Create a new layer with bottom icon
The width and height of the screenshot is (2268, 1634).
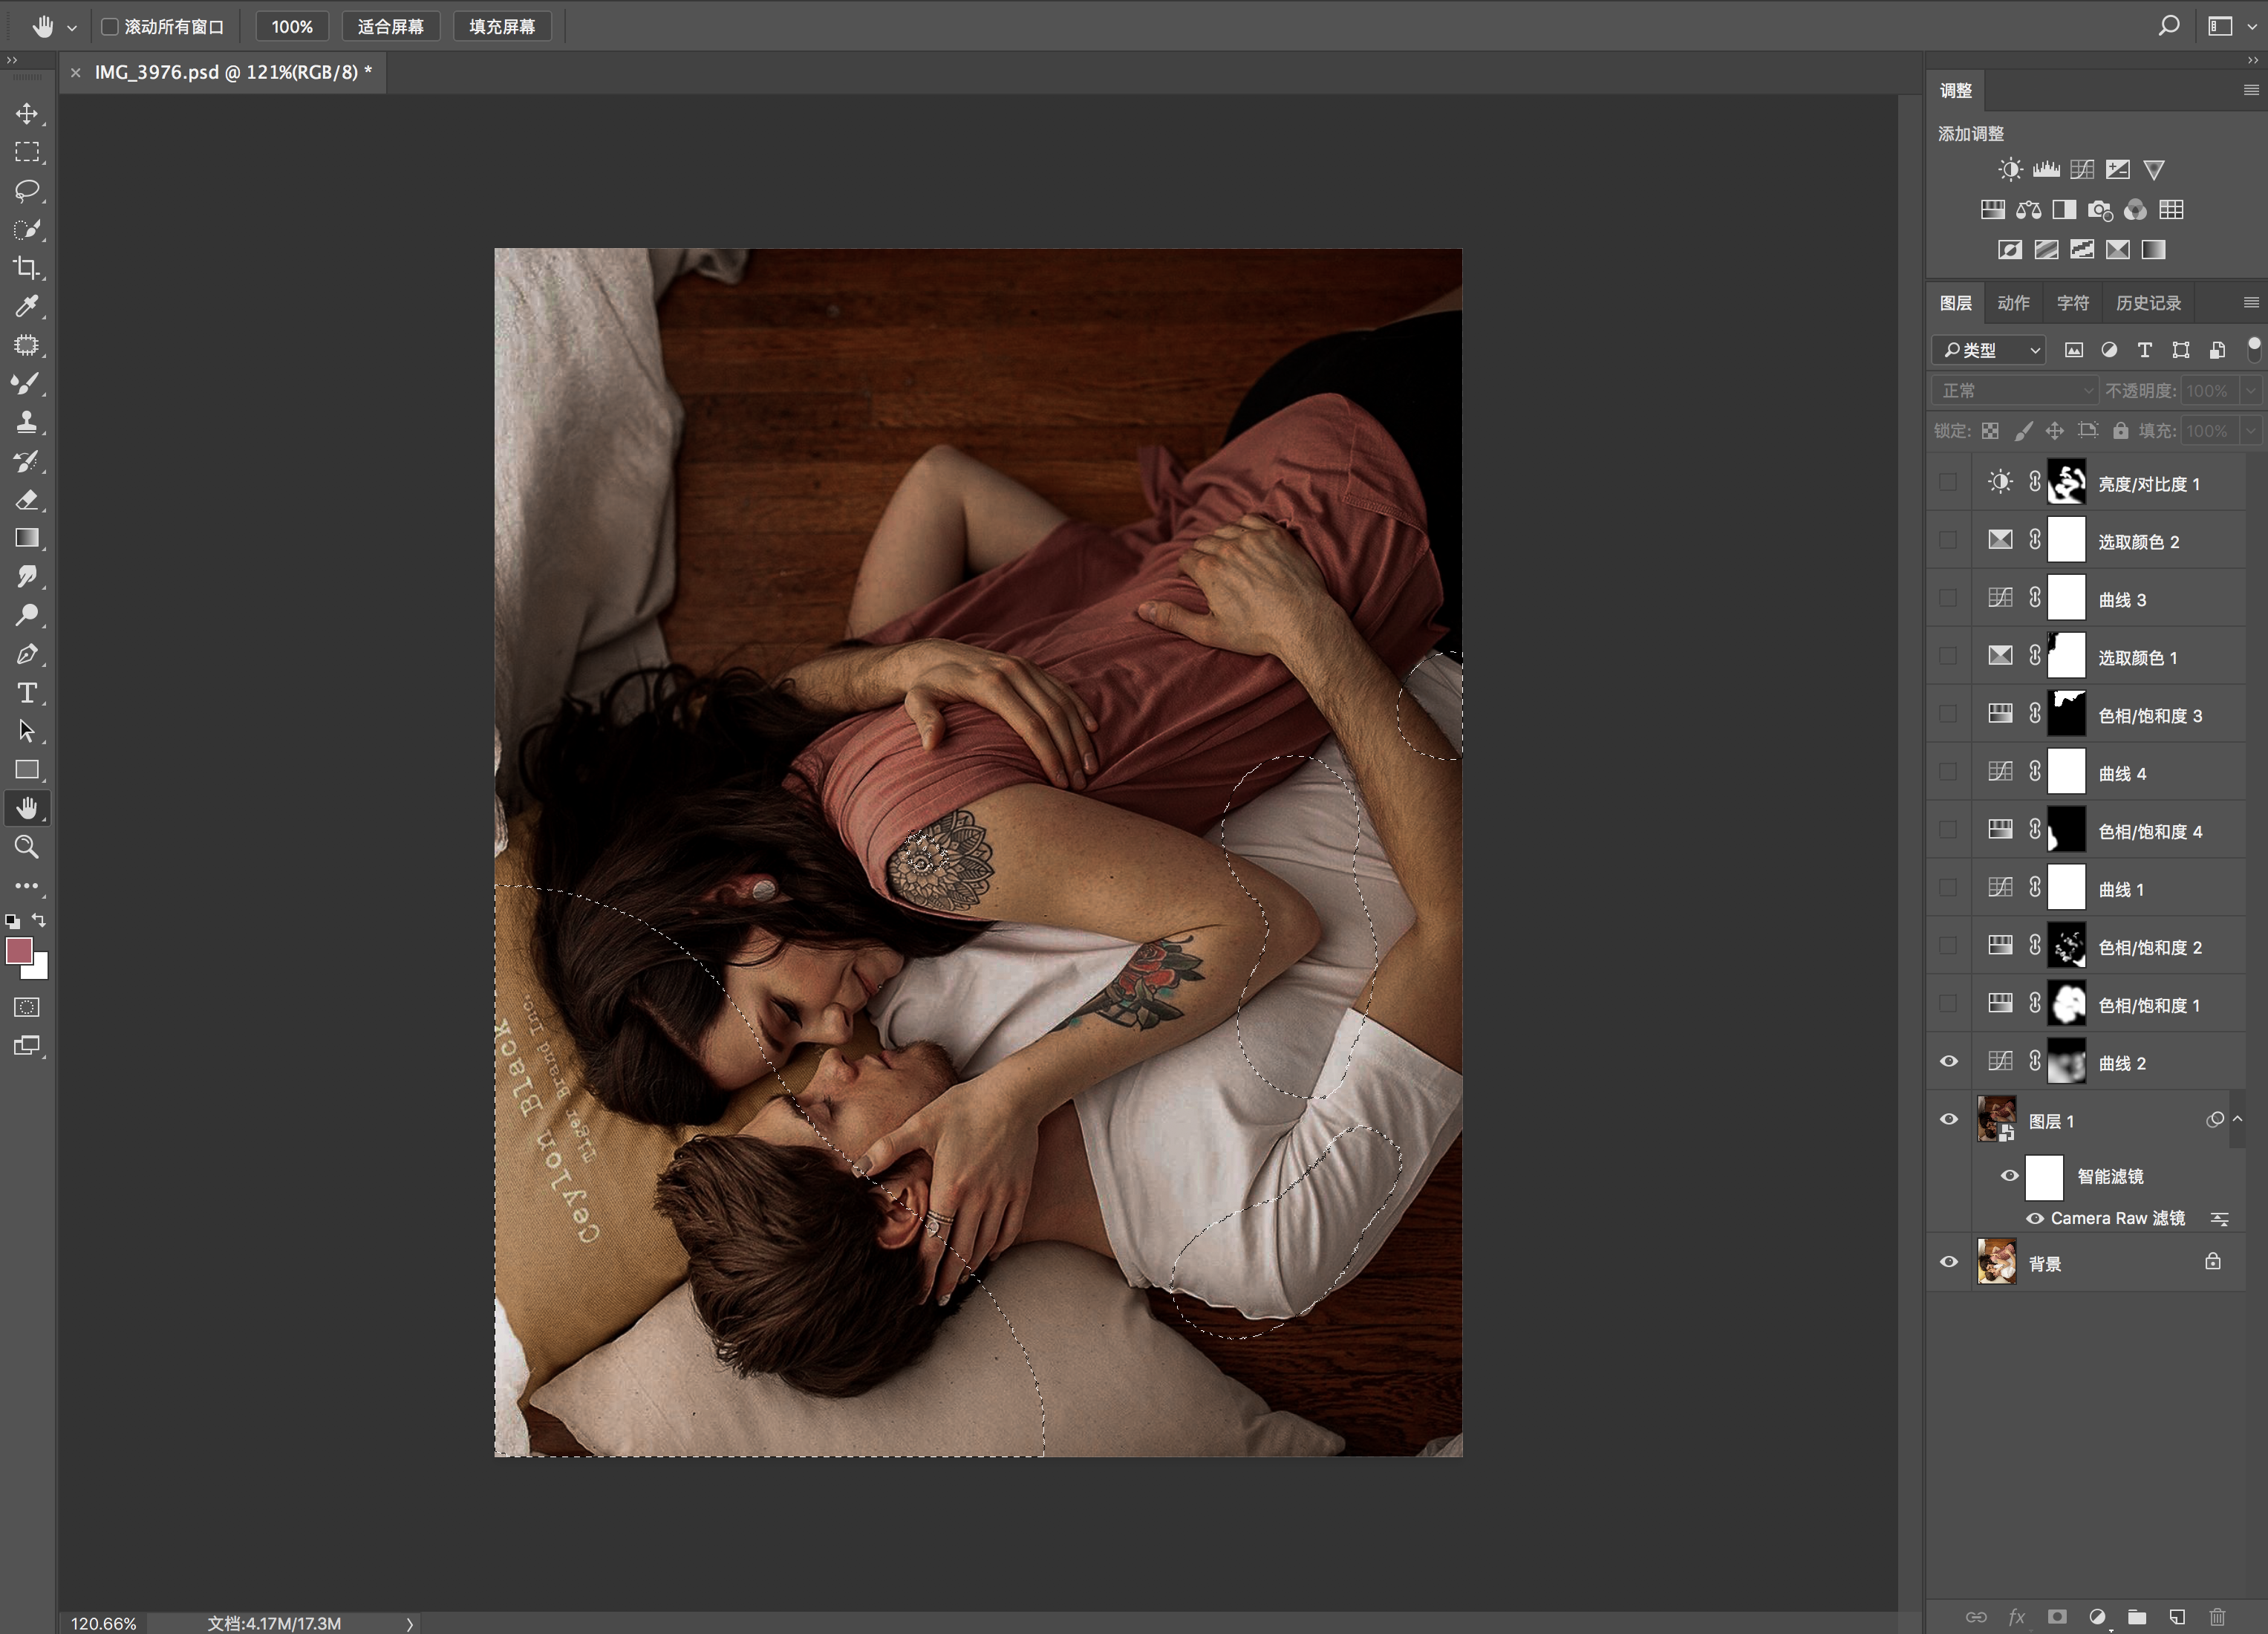[x=2177, y=1616]
